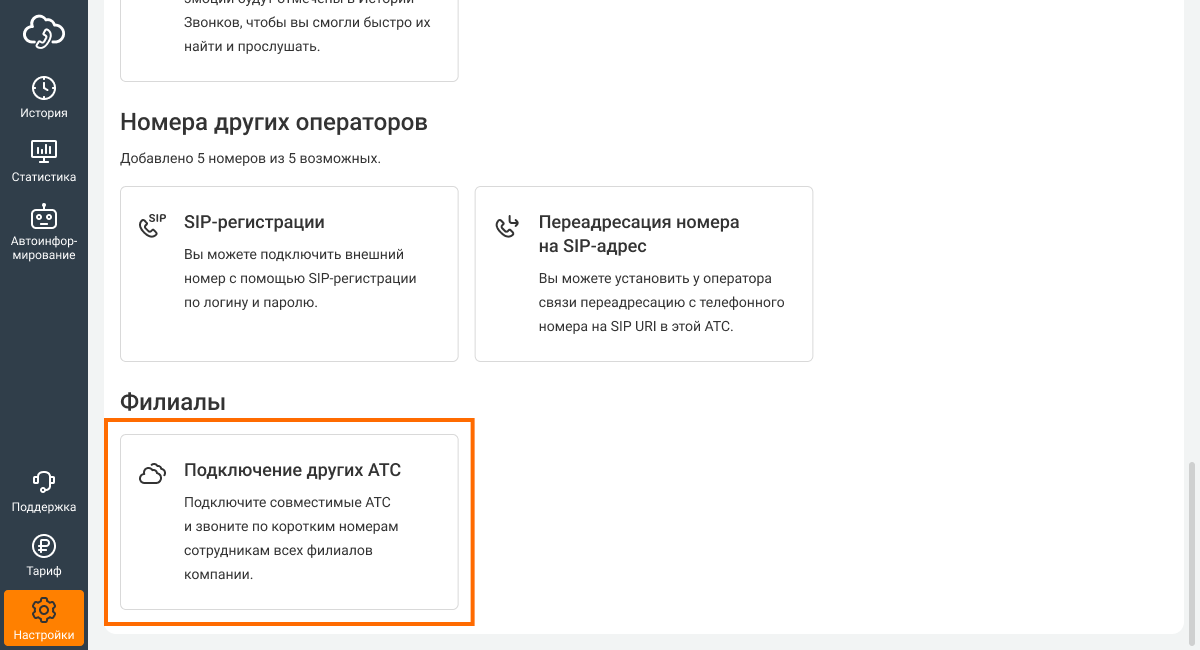
Task: Select the Статистика menu label
Action: click(44, 177)
